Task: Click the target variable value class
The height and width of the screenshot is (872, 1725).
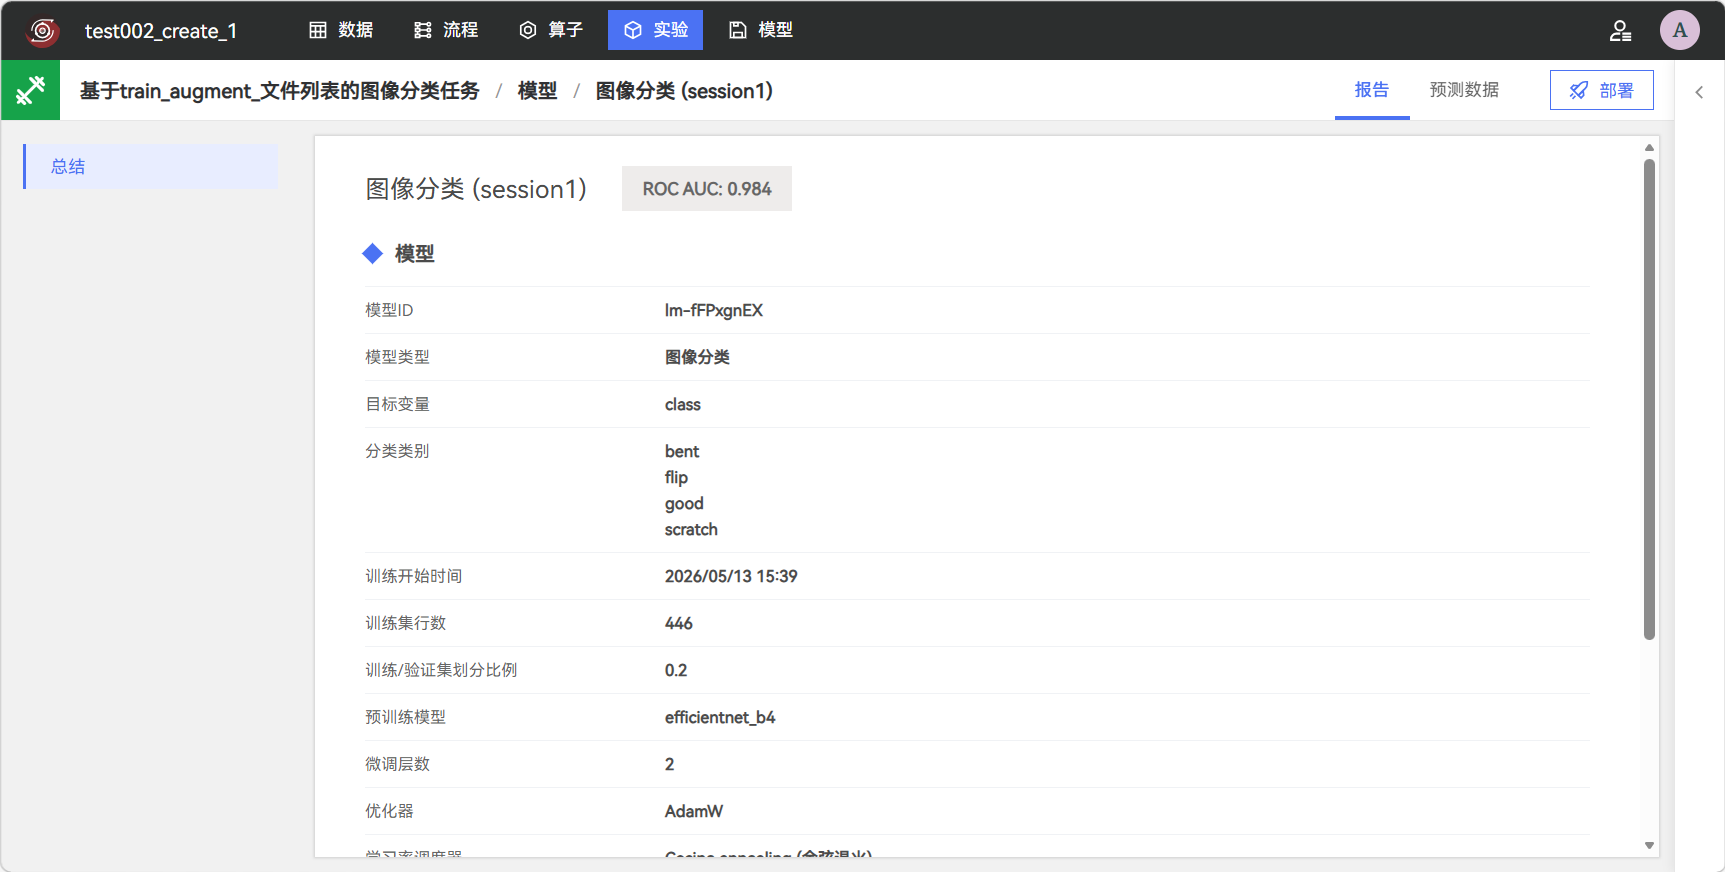Action: (x=683, y=404)
